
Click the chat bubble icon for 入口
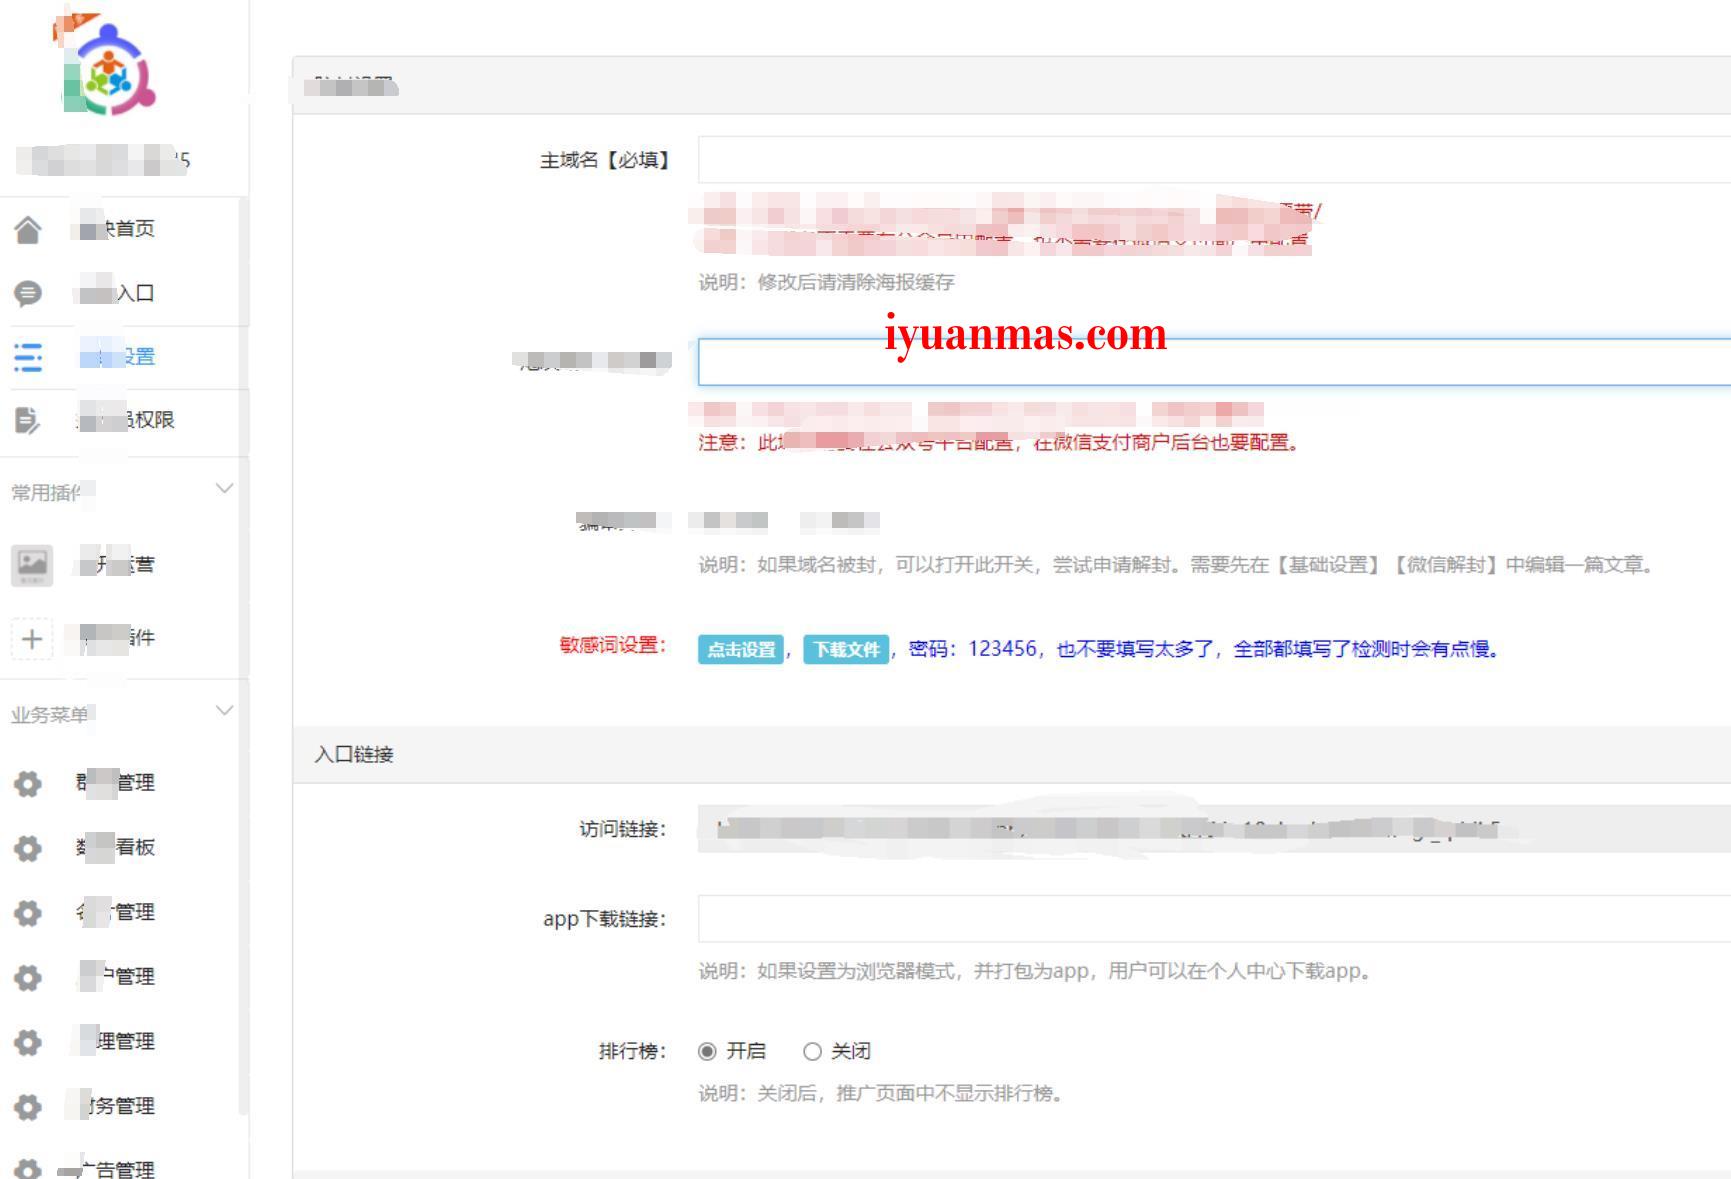click(28, 293)
